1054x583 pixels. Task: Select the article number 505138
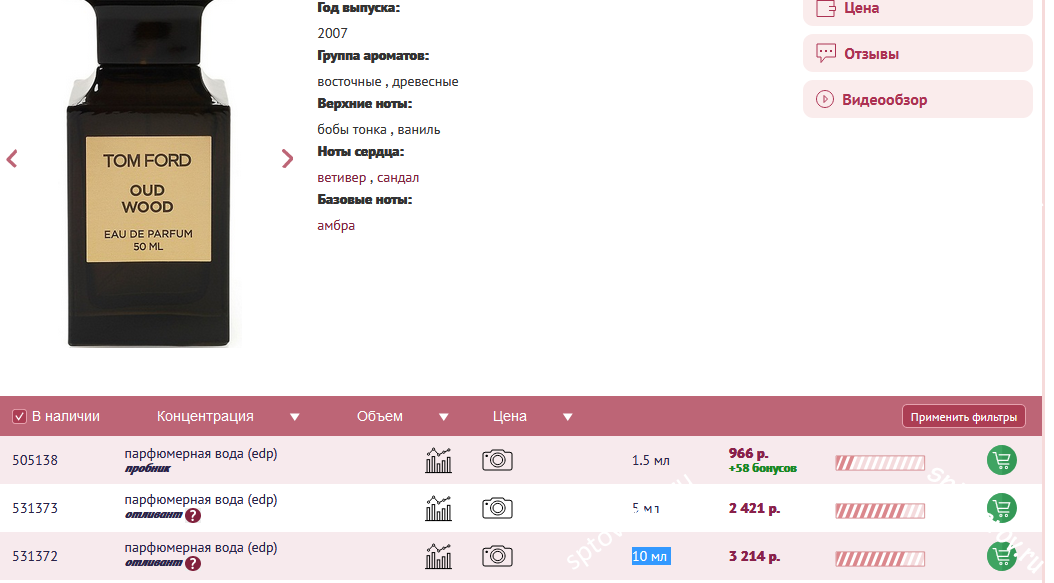click(x=35, y=461)
